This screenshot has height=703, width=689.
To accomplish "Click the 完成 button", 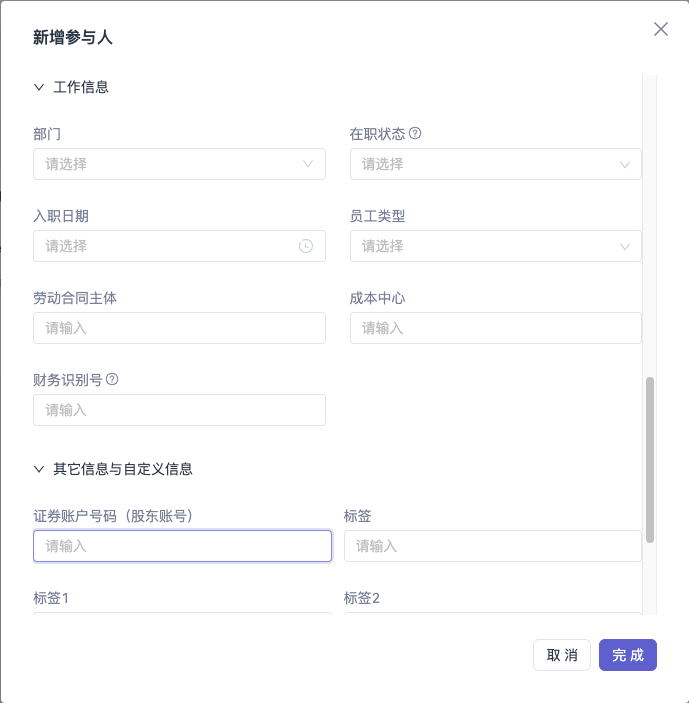I will (x=628, y=655).
